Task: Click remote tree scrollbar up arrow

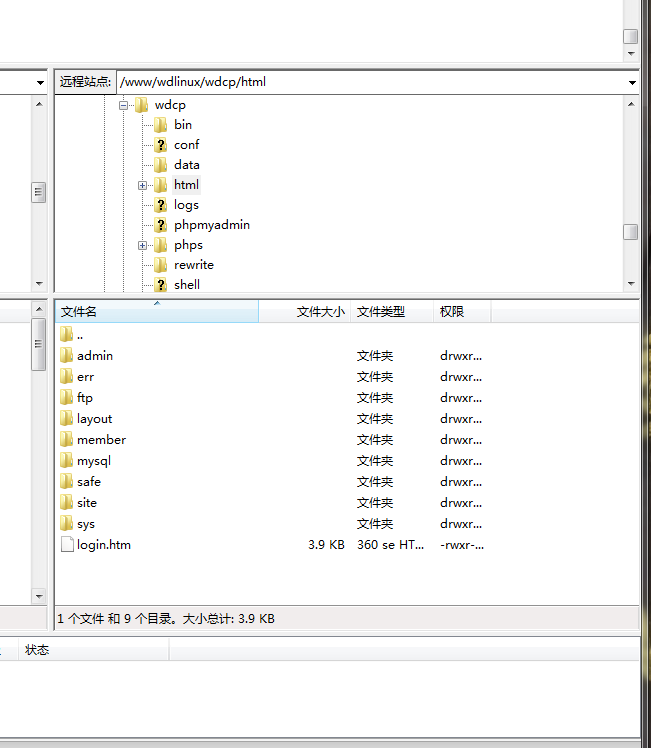Action: [x=631, y=104]
